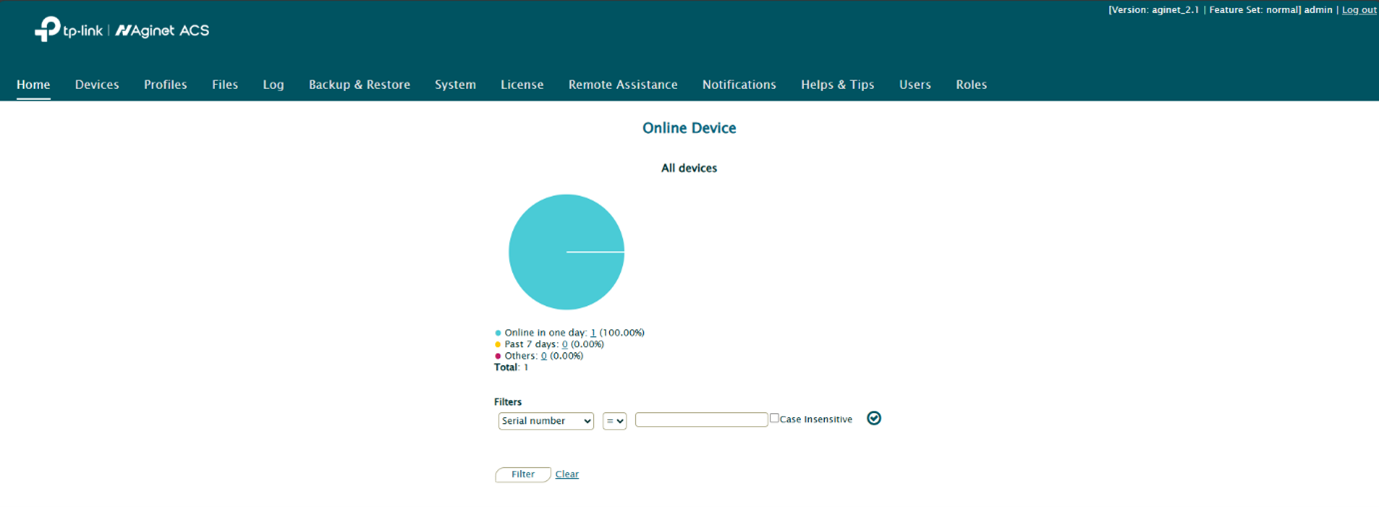
Task: Expand the equals operator dropdown
Action: pos(614,421)
